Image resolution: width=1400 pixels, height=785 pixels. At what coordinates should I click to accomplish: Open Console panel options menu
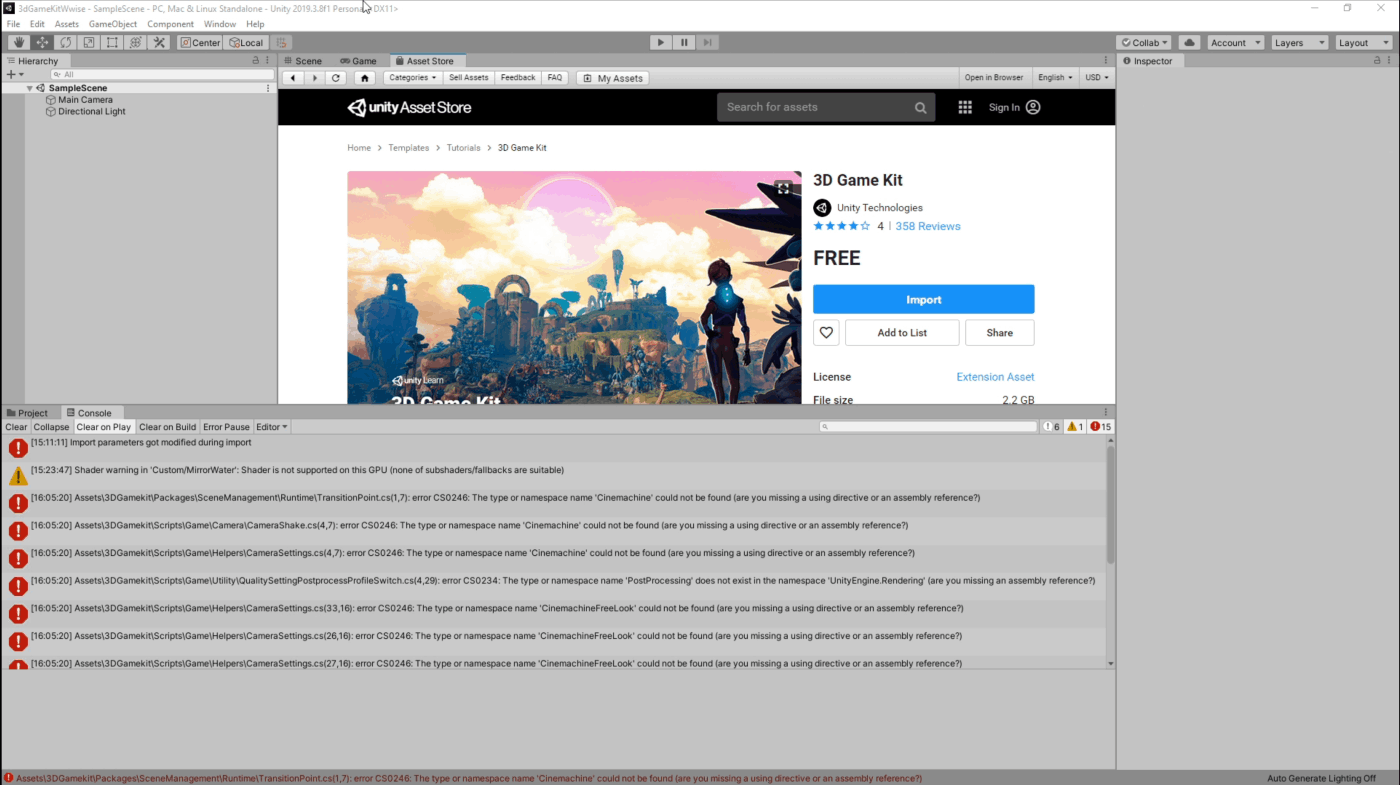pyautogui.click(x=1107, y=412)
